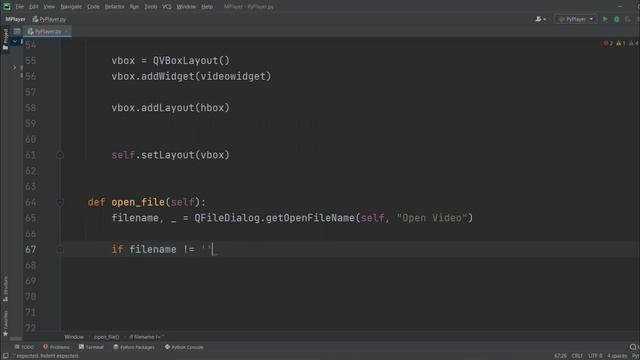
Task: Click on getOpenFileName in line 65
Action: (310, 218)
